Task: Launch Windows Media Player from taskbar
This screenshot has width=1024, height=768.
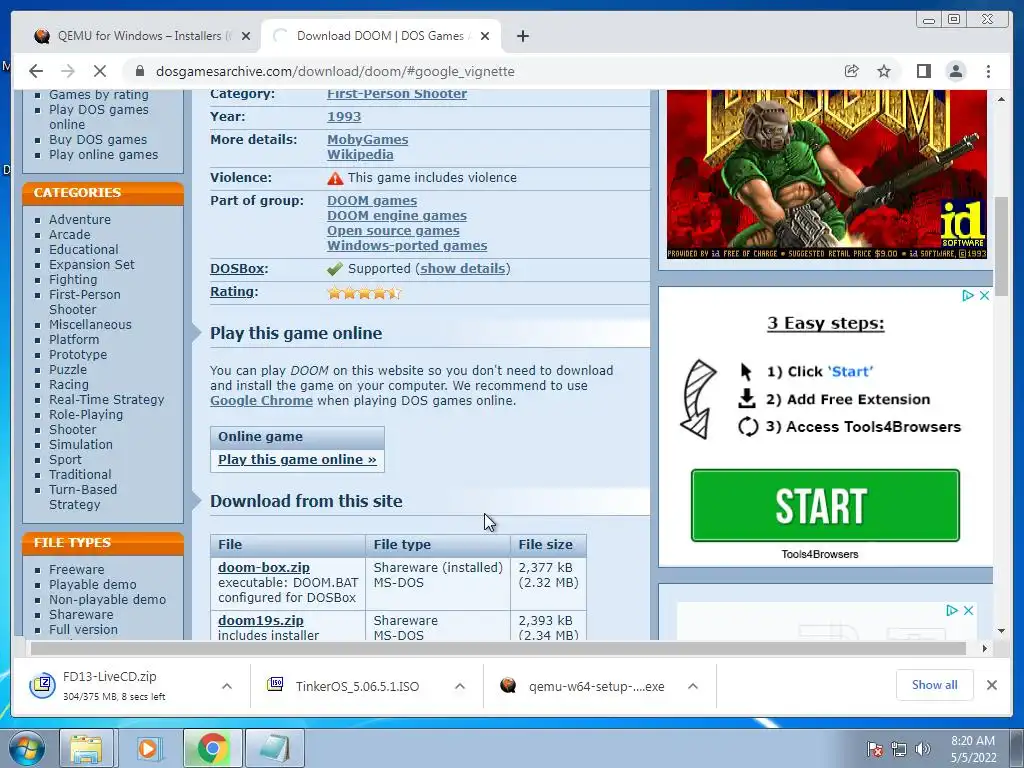Action: pos(148,748)
